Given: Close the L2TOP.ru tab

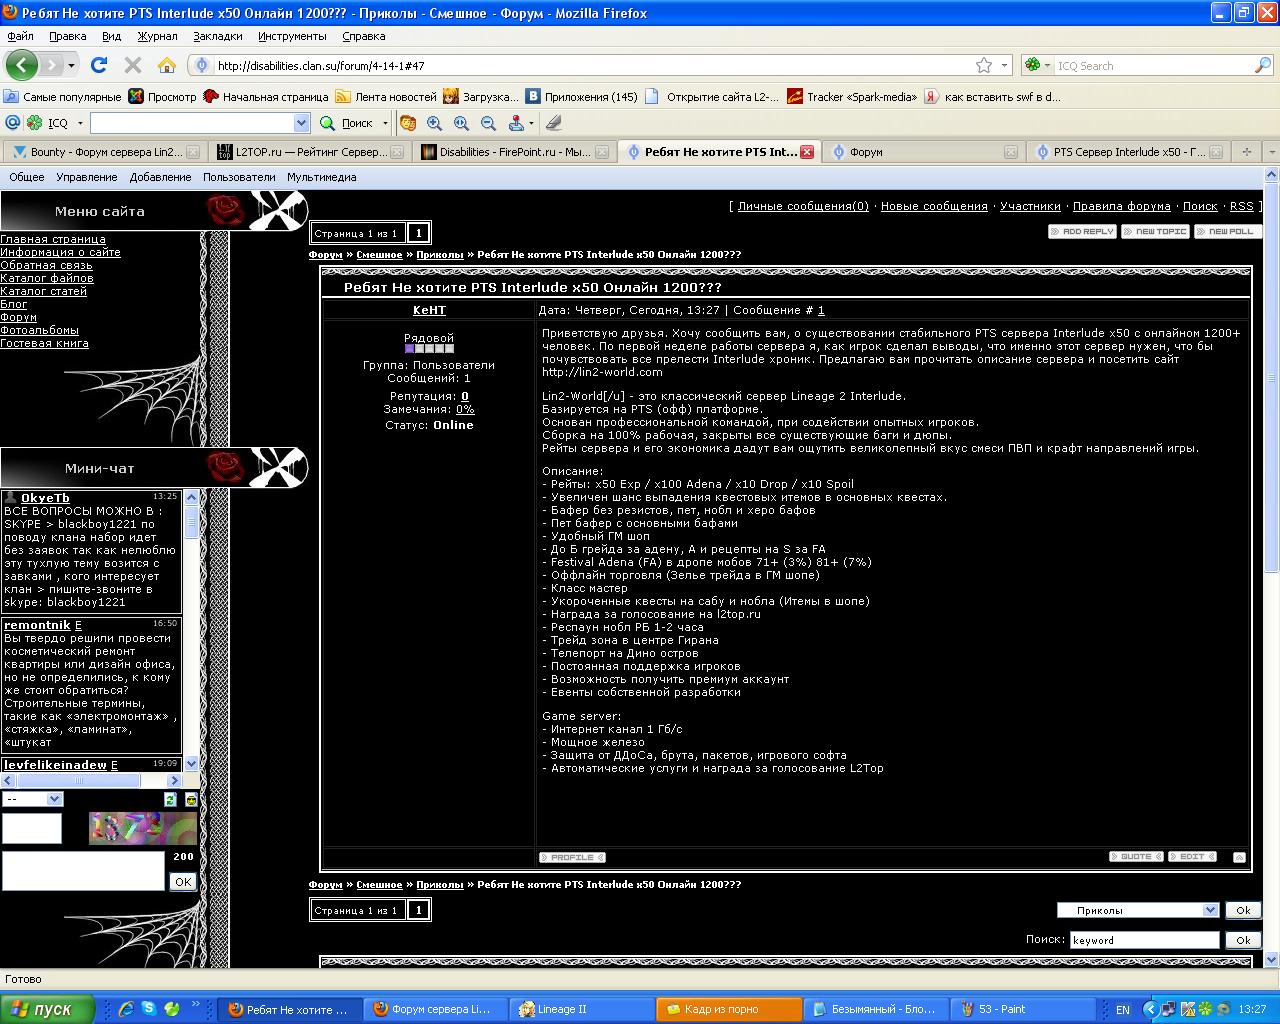Looking at the screenshot, I should [397, 152].
